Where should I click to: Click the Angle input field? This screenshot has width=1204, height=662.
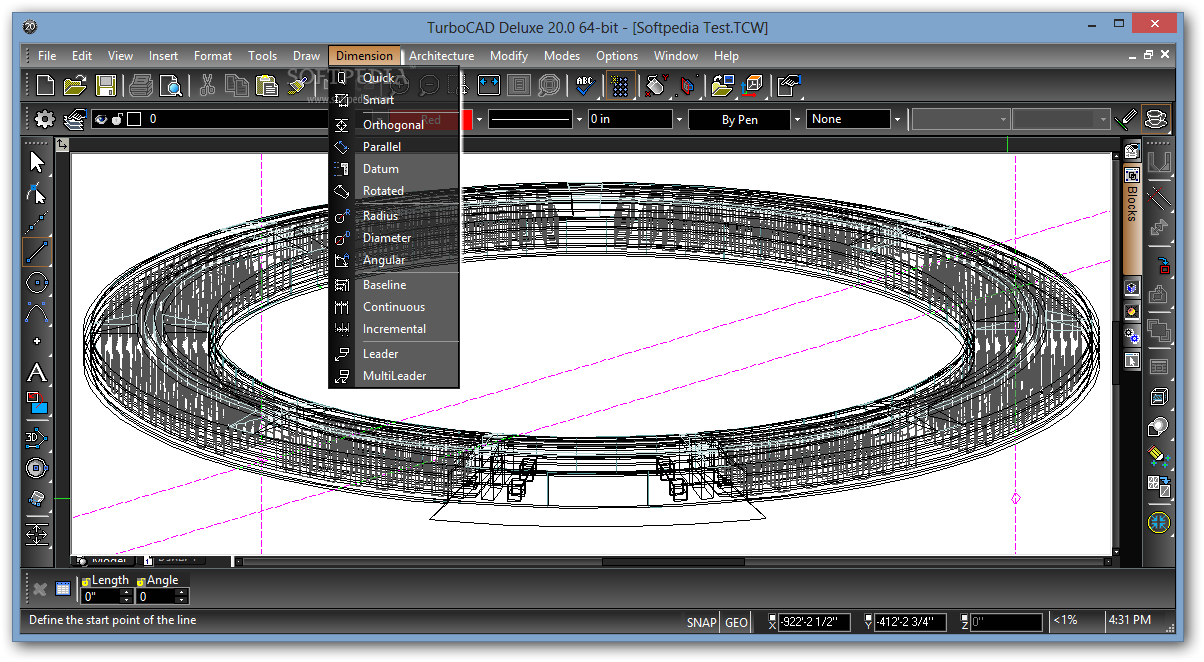pos(155,596)
